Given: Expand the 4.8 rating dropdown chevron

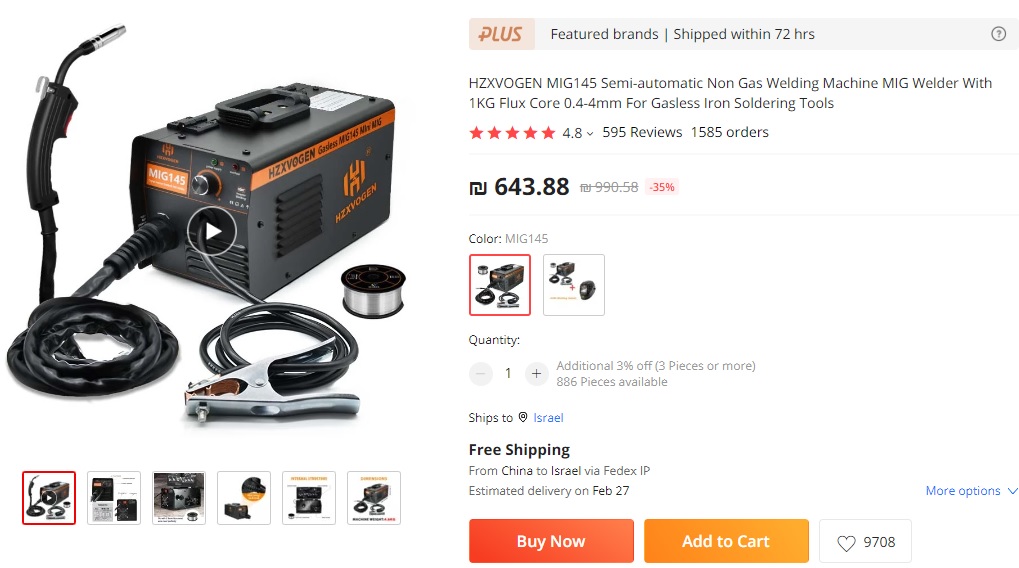Looking at the screenshot, I should click(x=590, y=133).
